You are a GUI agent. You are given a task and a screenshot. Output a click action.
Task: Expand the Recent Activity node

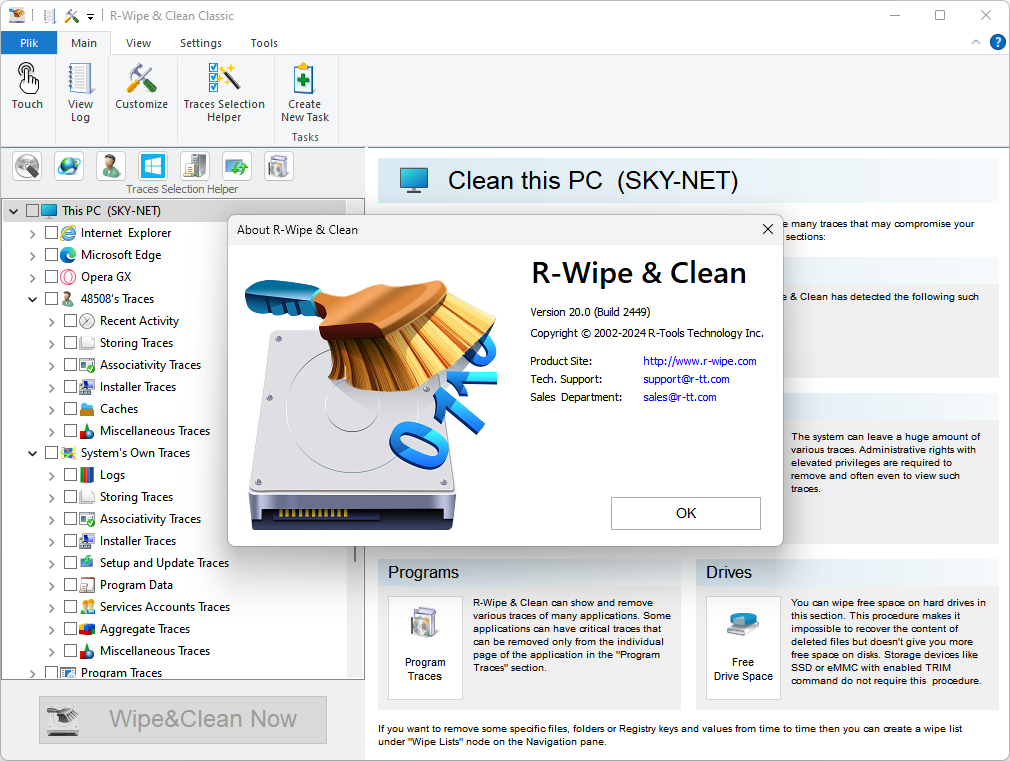[x=52, y=321]
